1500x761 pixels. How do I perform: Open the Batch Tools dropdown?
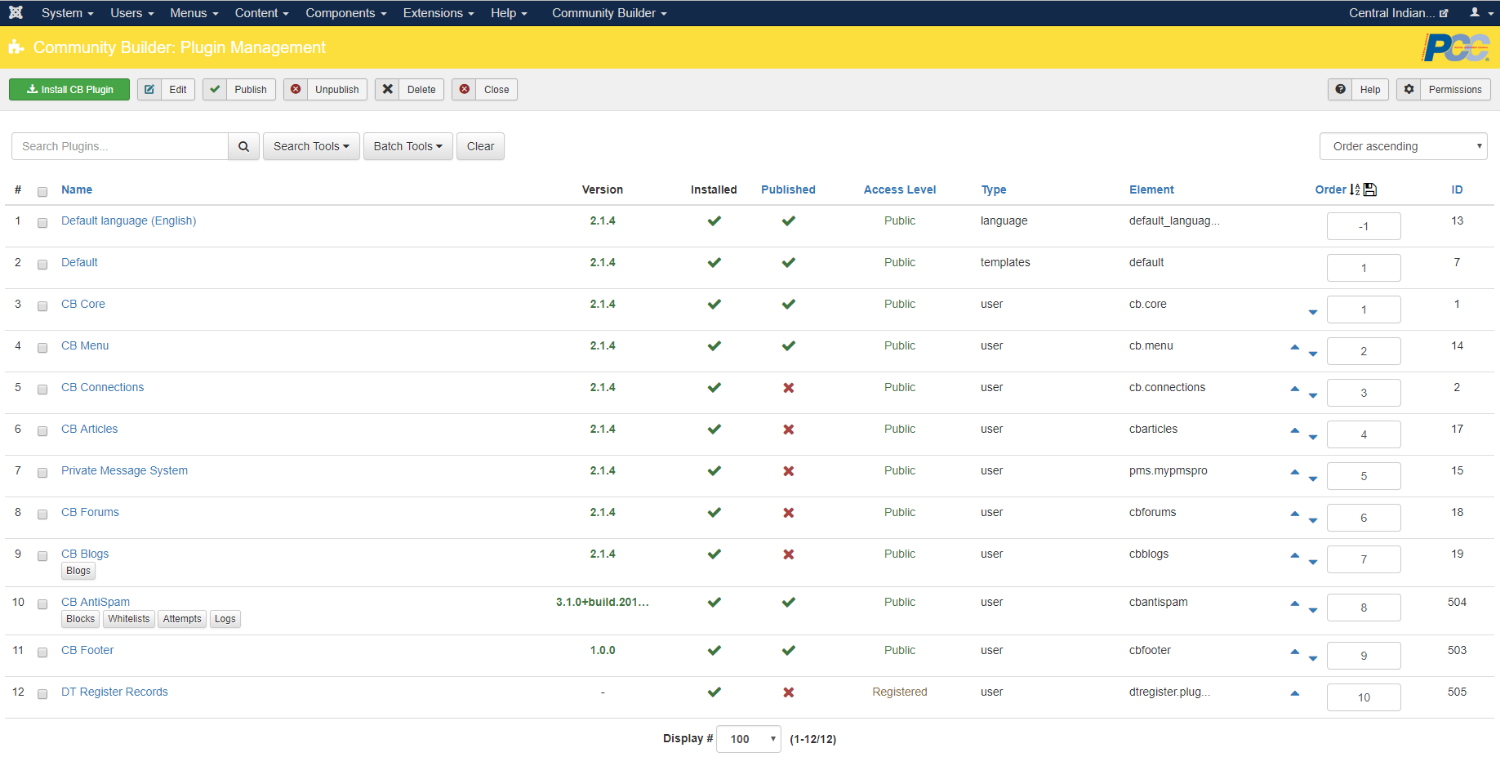tap(408, 146)
